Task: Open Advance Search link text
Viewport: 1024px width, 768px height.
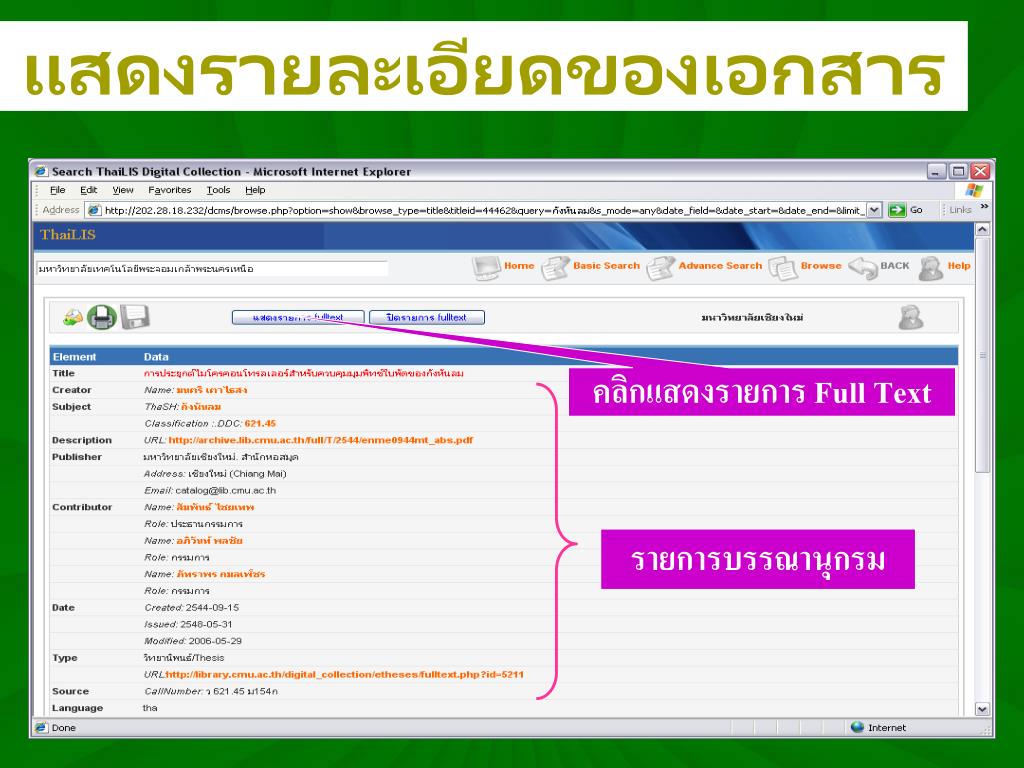Action: (720, 266)
